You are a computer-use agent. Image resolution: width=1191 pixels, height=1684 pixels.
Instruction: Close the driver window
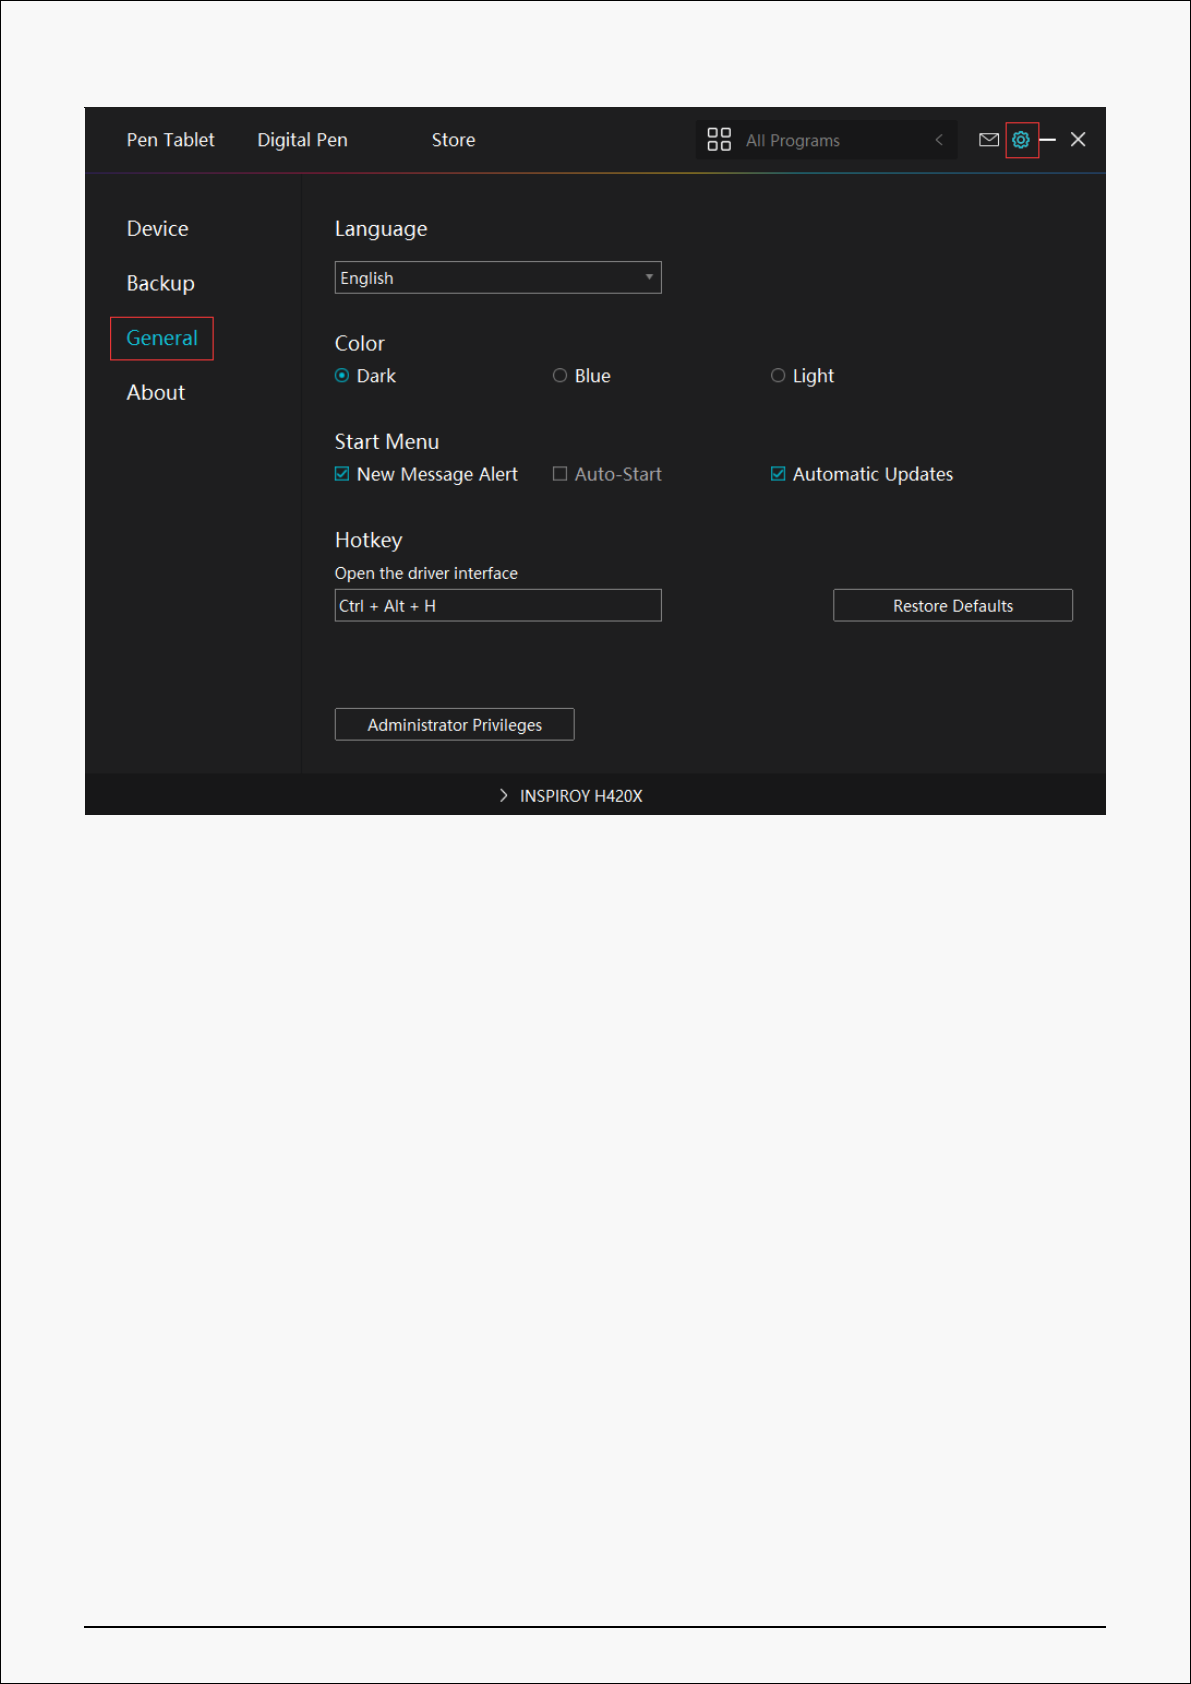tap(1078, 140)
